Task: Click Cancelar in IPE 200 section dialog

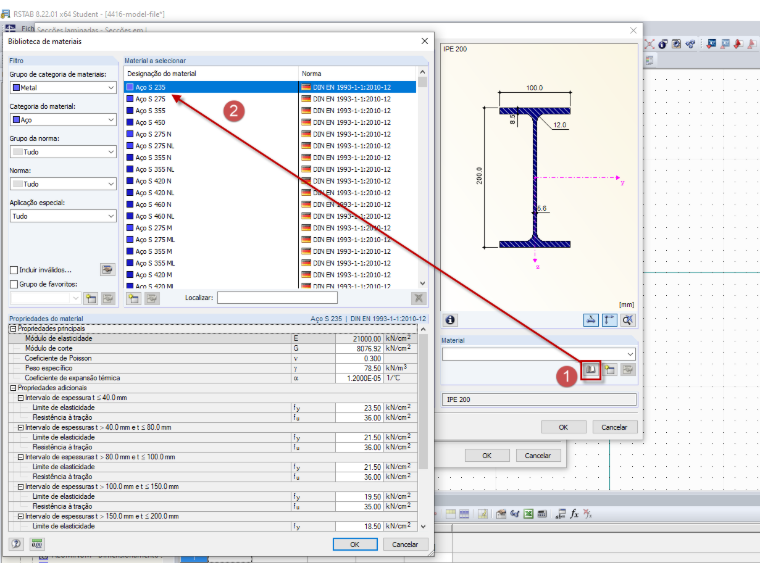Action: click(x=614, y=427)
